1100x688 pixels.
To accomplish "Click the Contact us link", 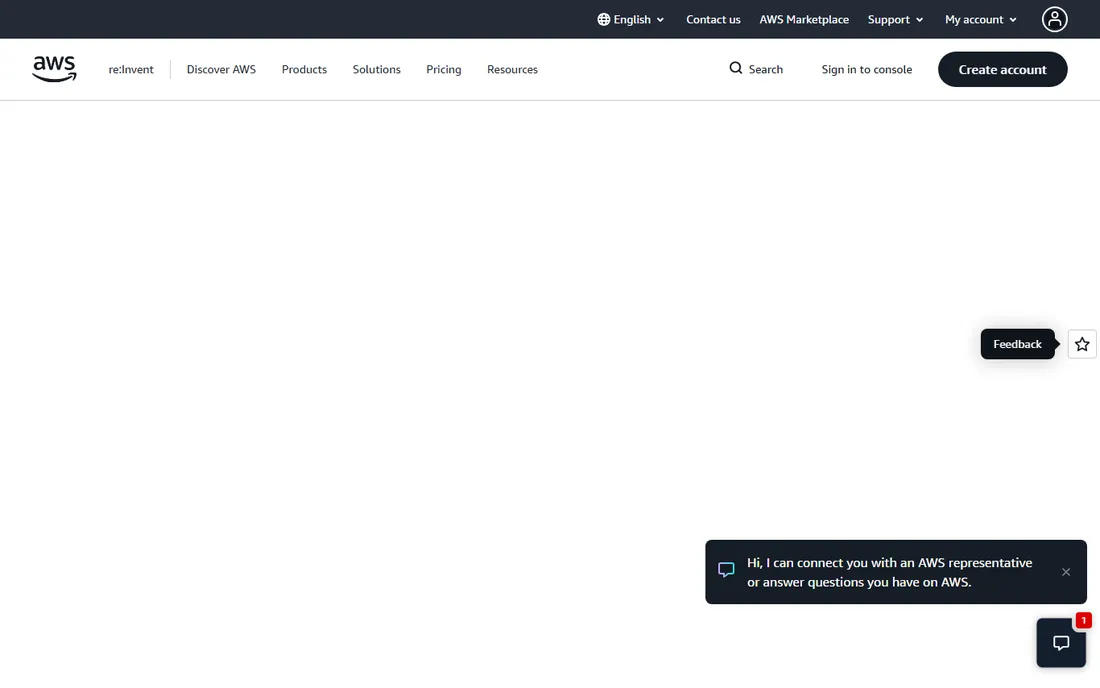I will coord(713,20).
